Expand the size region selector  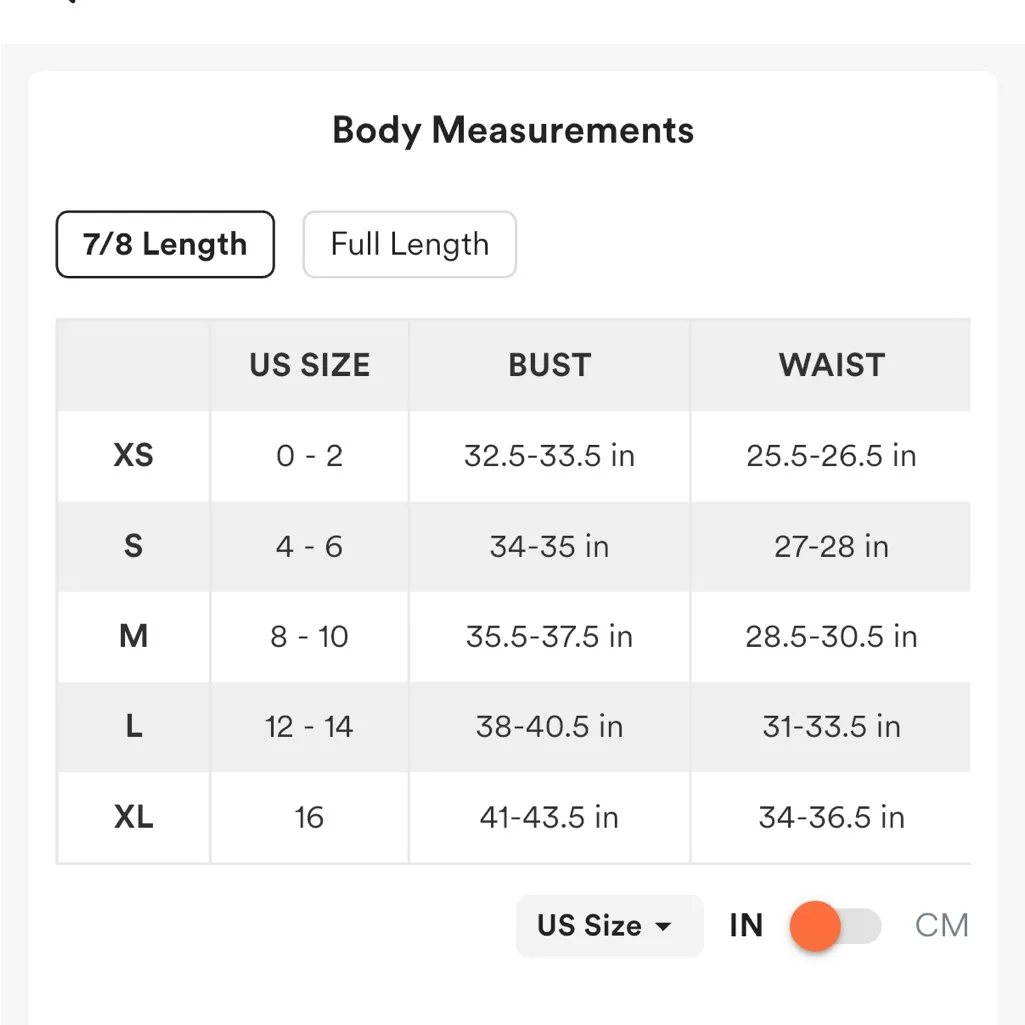tap(609, 926)
